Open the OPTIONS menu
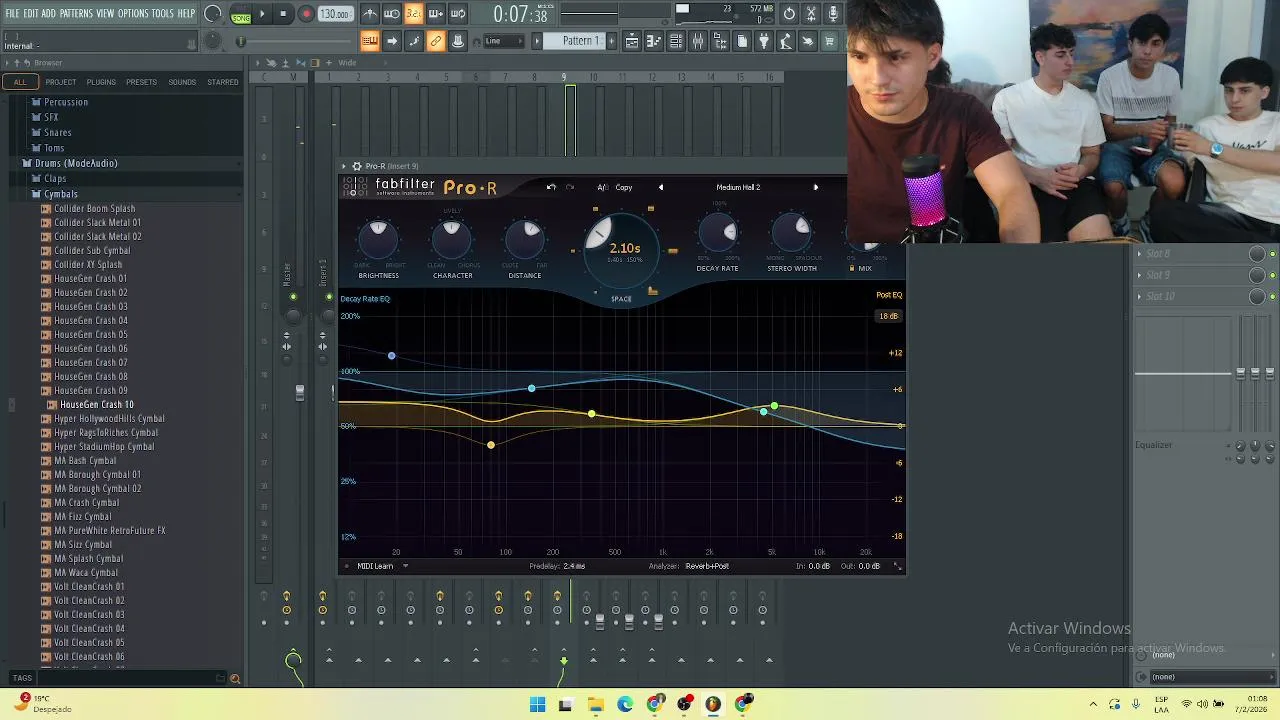The width and height of the screenshot is (1280, 720). [x=133, y=14]
